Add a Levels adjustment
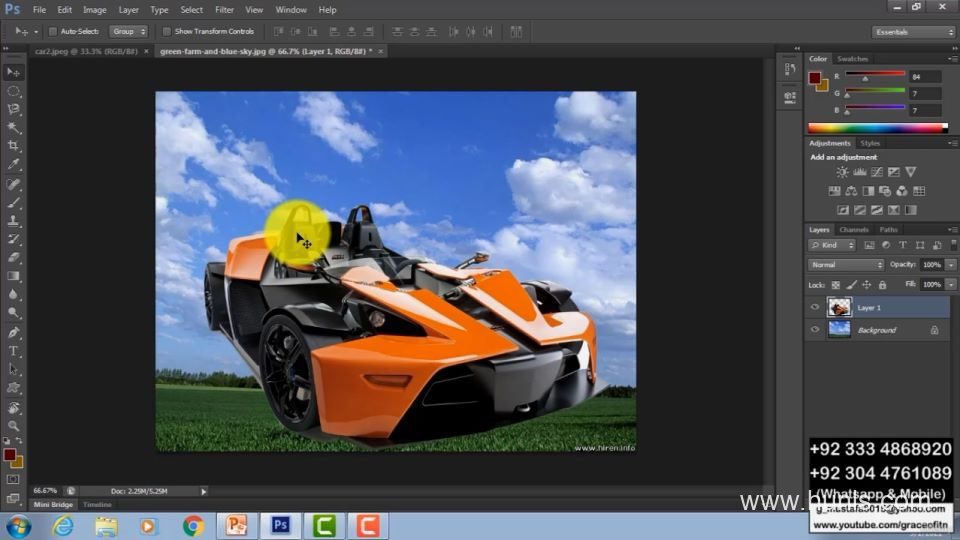 point(860,172)
